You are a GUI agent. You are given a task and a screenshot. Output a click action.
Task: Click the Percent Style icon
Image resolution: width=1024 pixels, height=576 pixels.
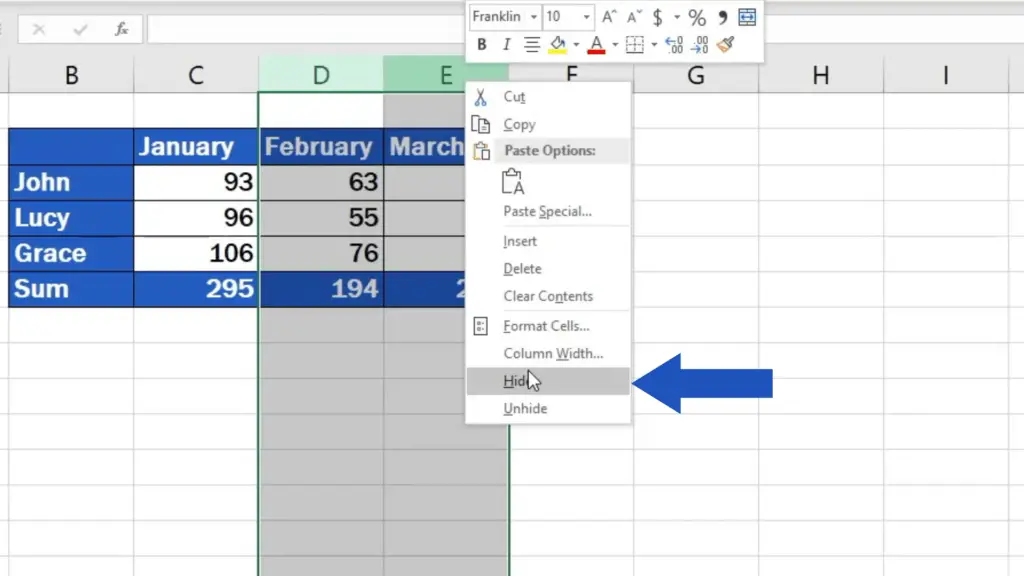point(699,17)
